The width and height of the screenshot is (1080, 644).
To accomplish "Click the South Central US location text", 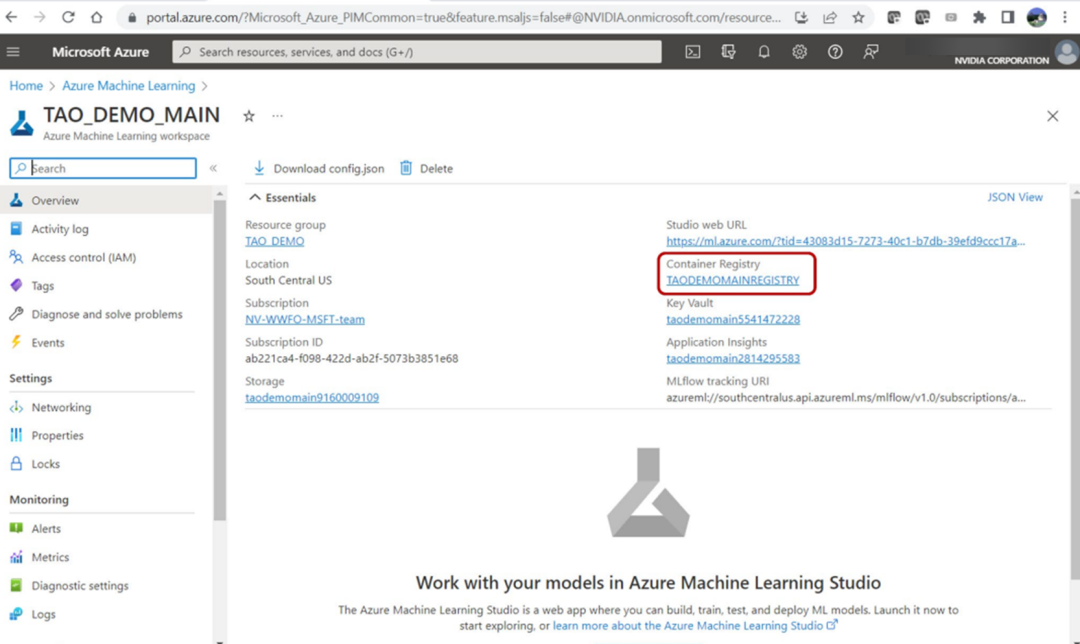I will tap(289, 280).
